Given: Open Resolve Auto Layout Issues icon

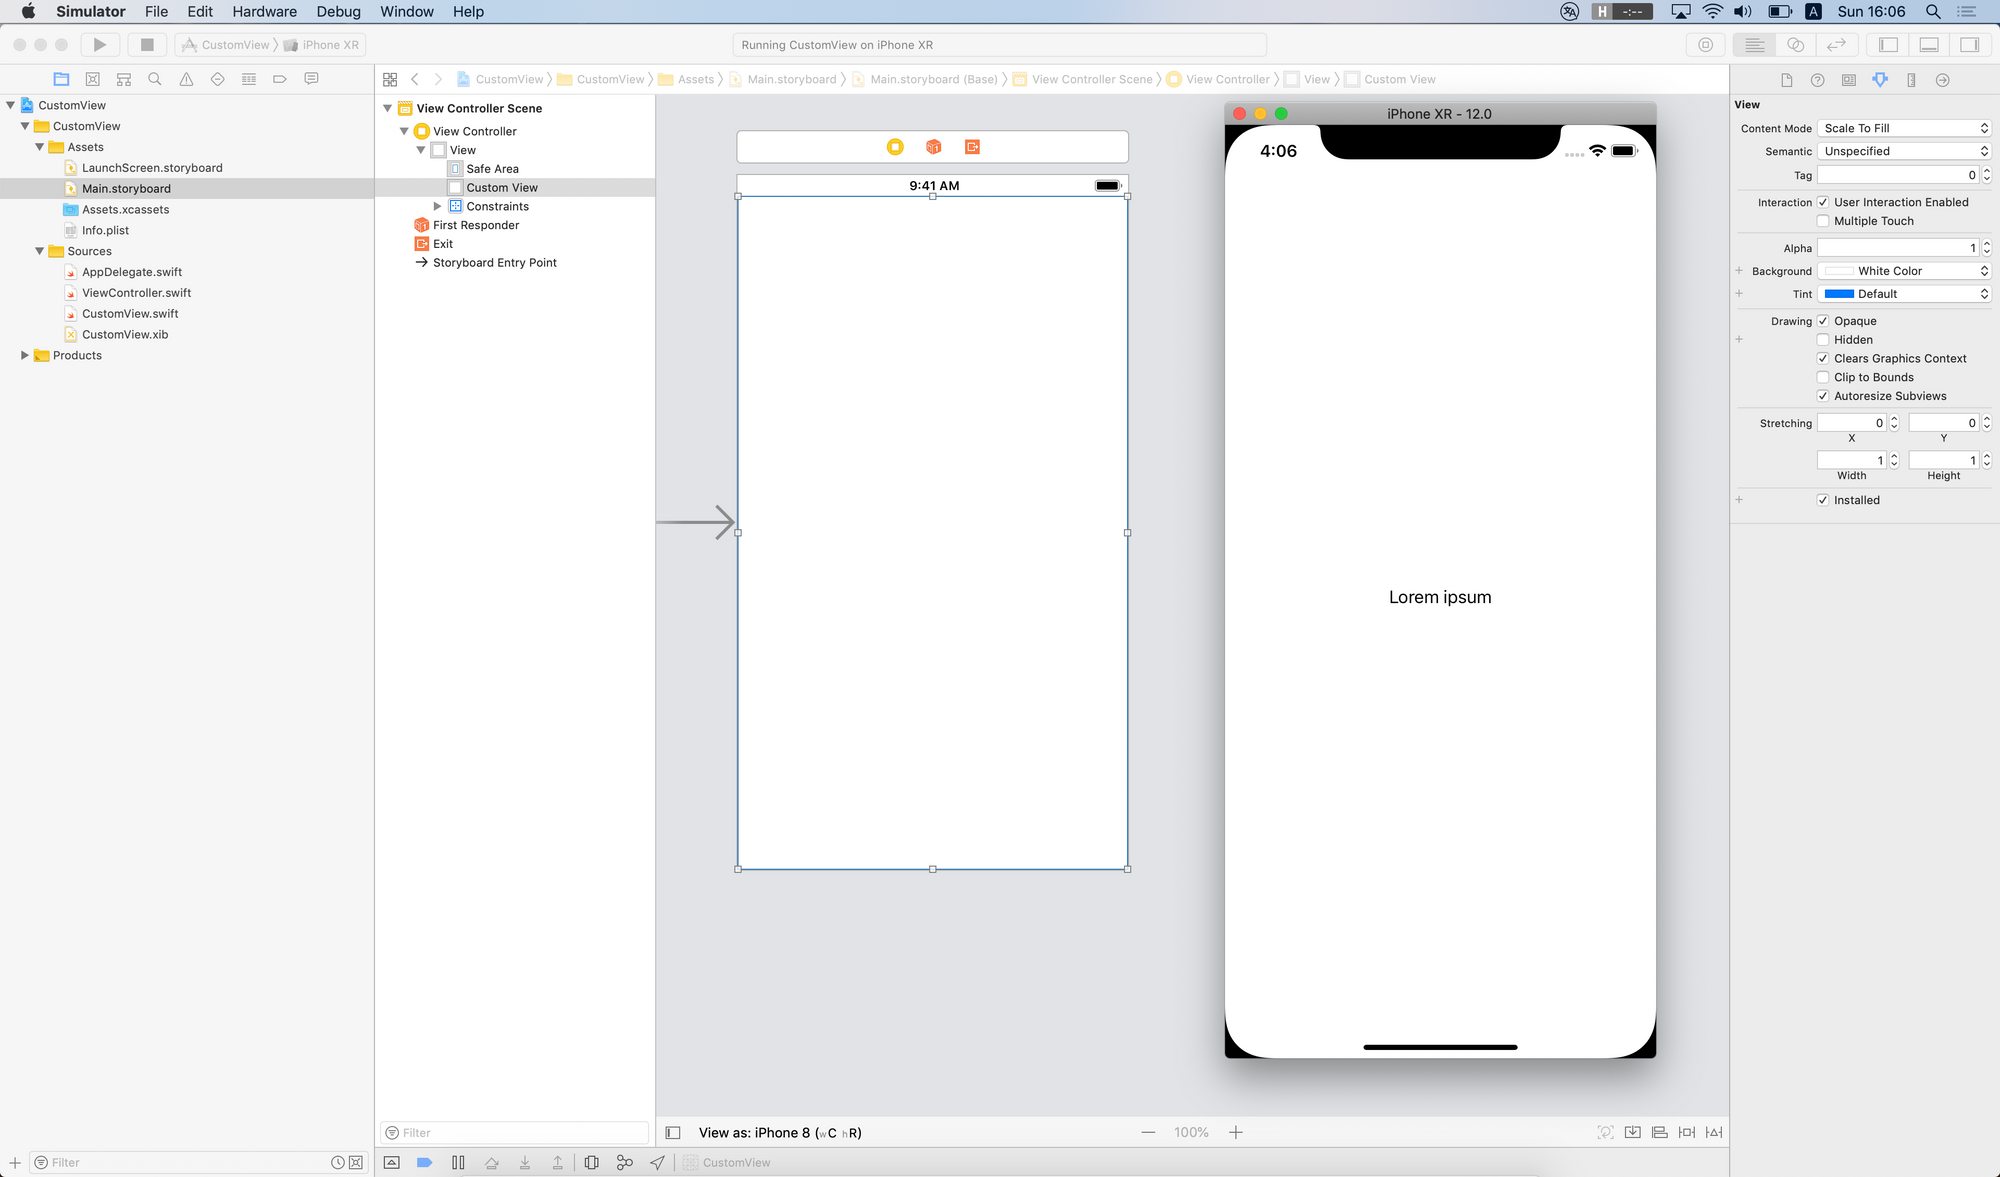Looking at the screenshot, I should 1714,1132.
